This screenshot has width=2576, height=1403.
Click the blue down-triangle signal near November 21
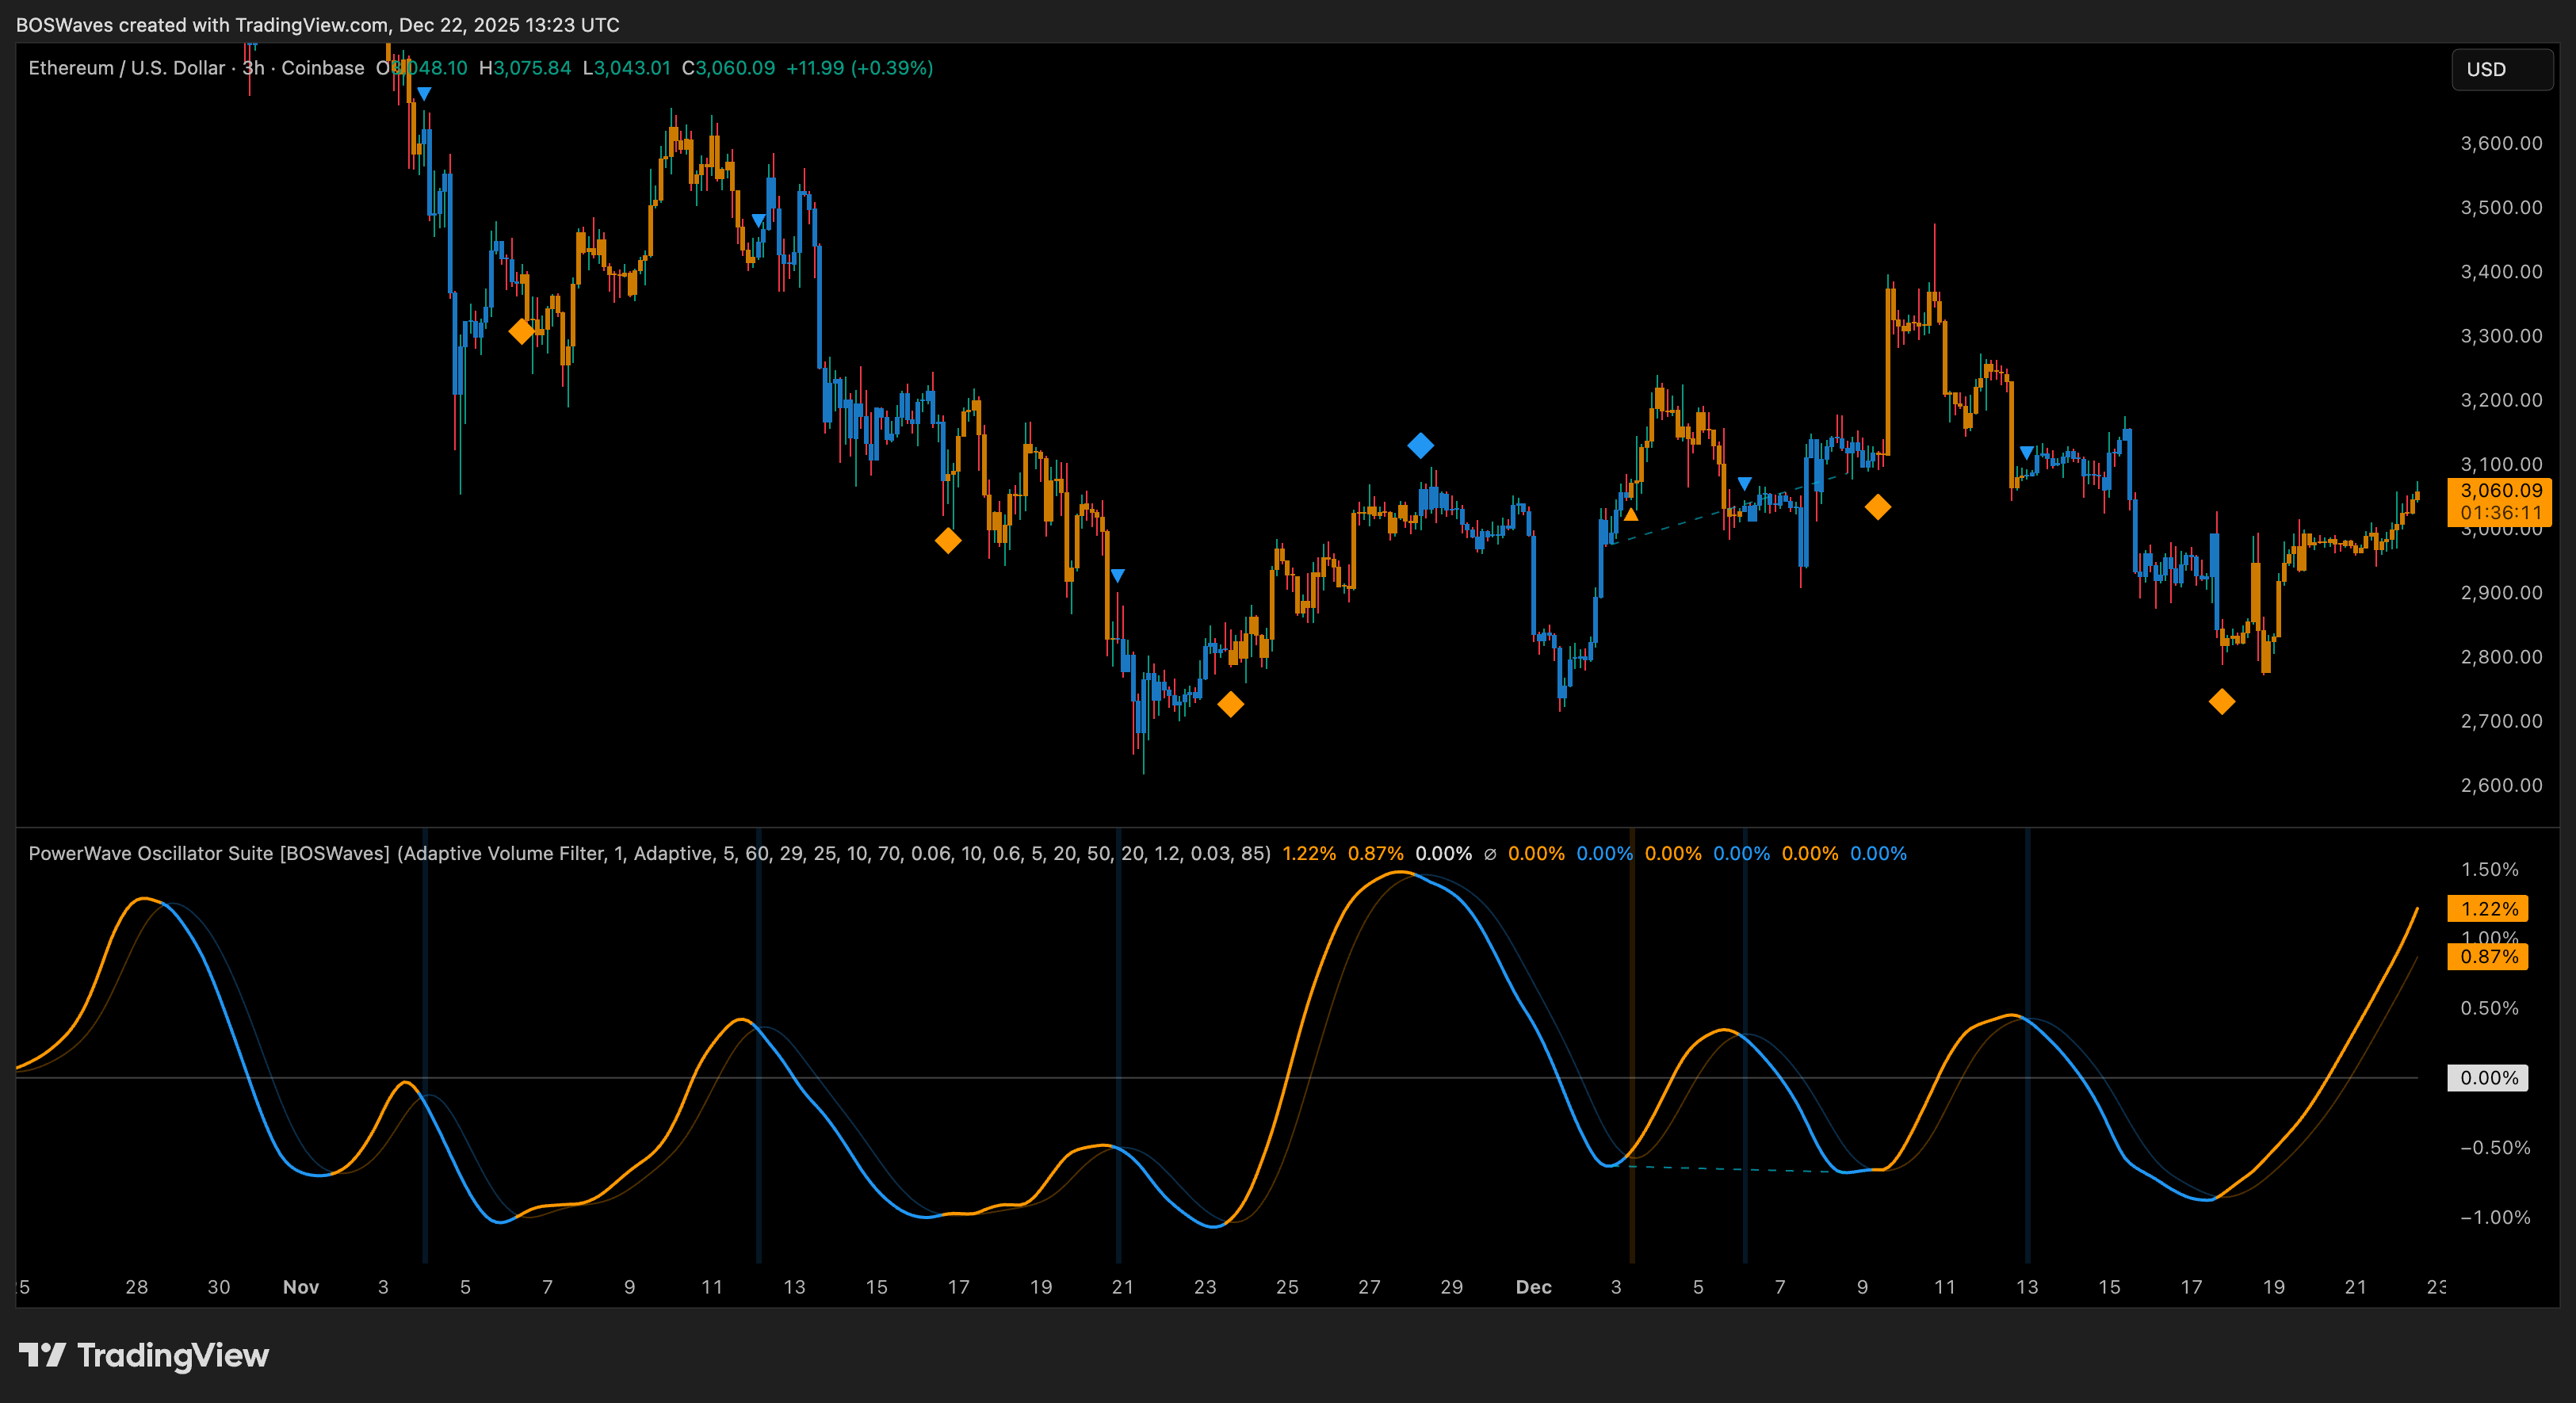pyautogui.click(x=1118, y=576)
